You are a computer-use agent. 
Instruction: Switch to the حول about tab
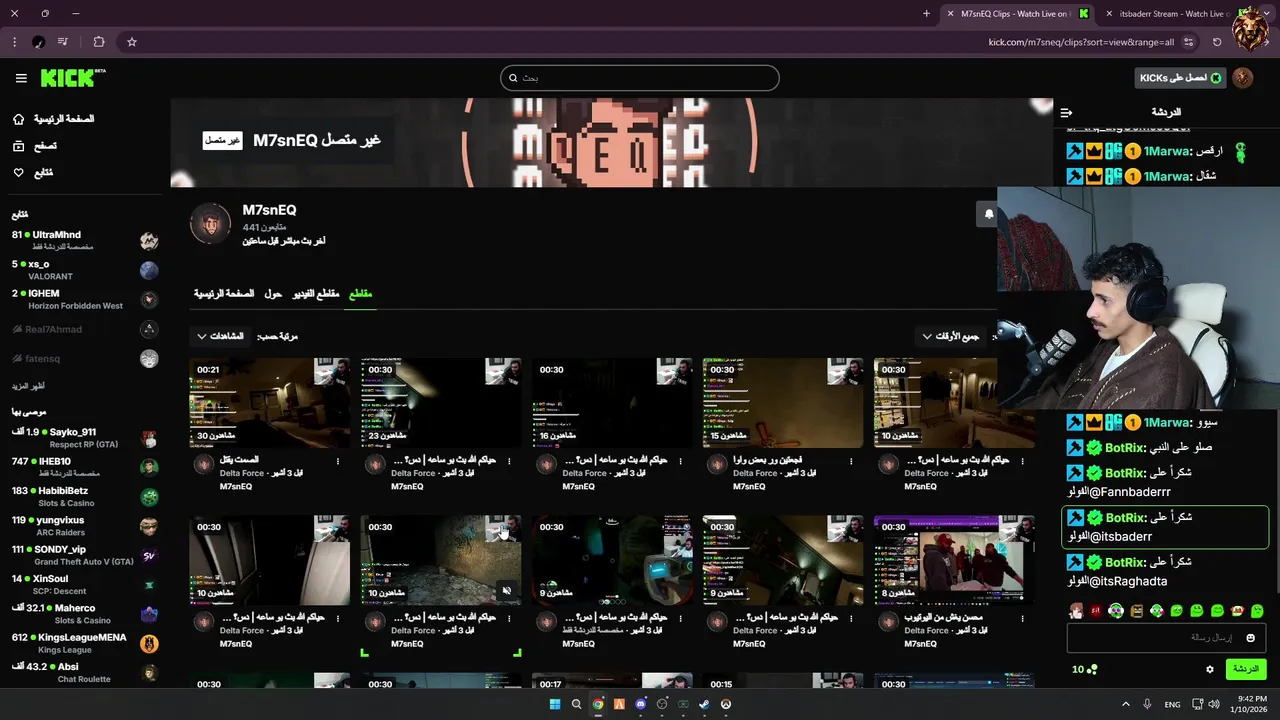click(x=273, y=294)
